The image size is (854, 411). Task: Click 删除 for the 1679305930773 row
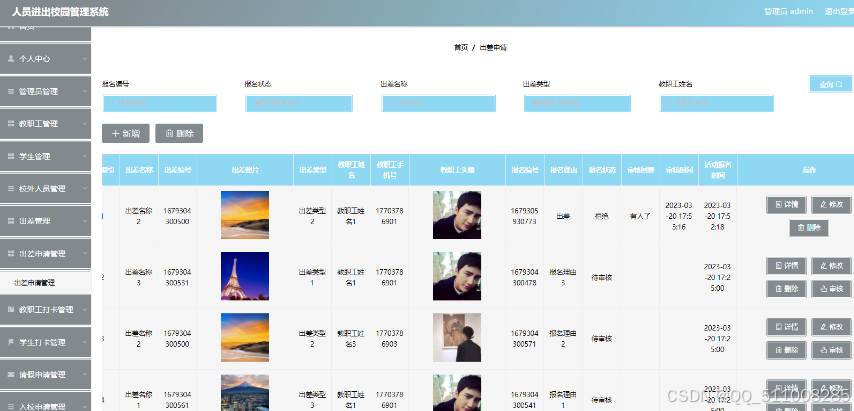pyautogui.click(x=809, y=228)
